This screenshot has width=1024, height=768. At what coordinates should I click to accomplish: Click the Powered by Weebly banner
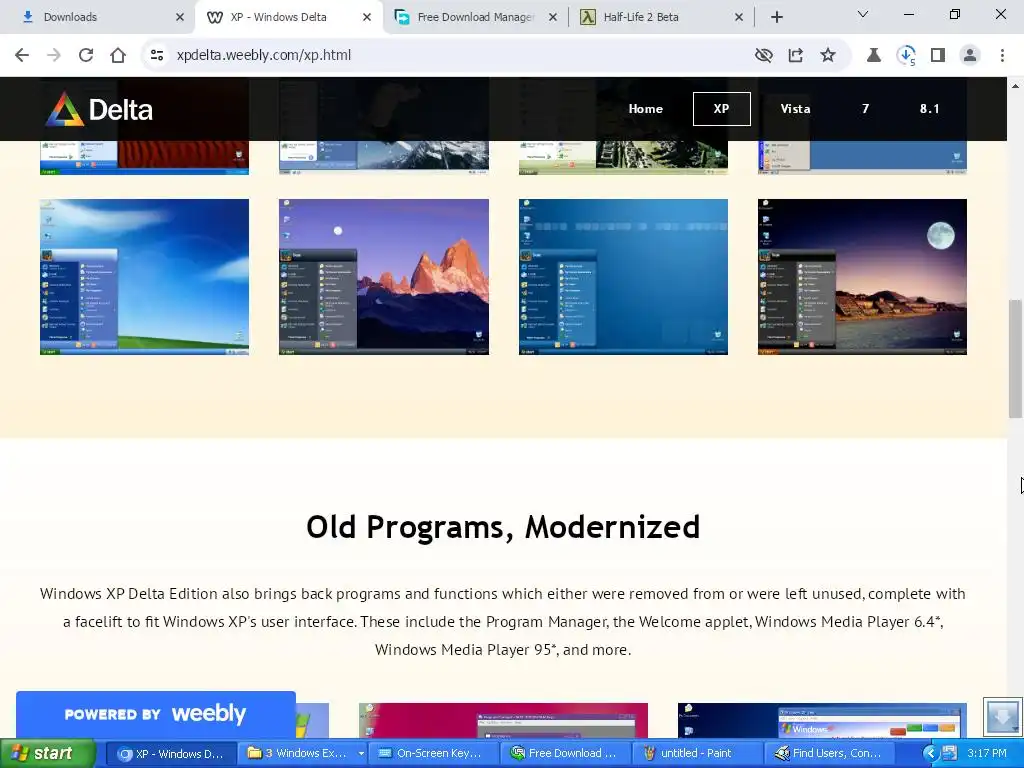coord(155,714)
